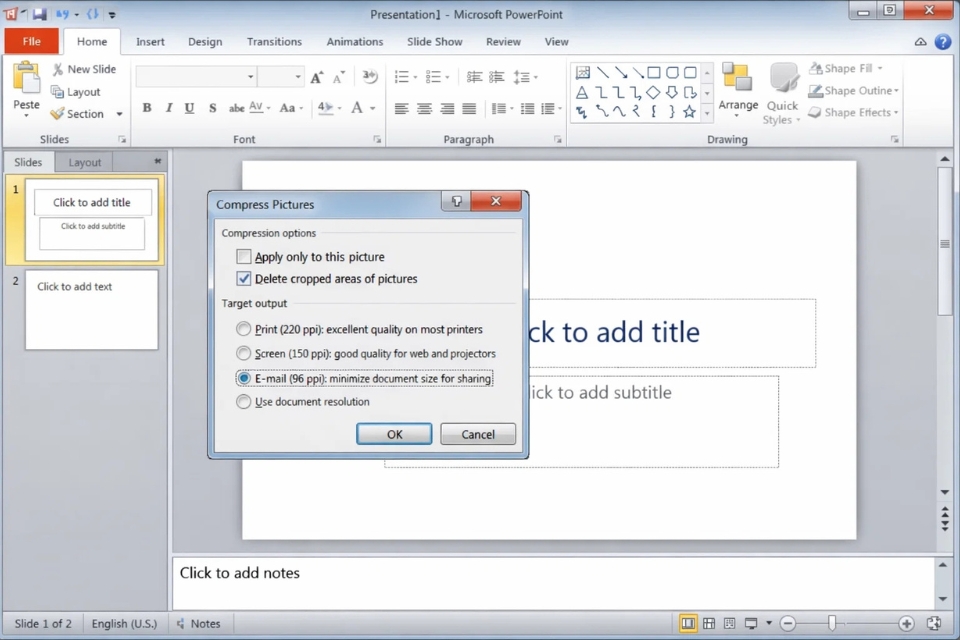
Task: Insert a Text Box from the Drawing gallery
Action: 583,73
